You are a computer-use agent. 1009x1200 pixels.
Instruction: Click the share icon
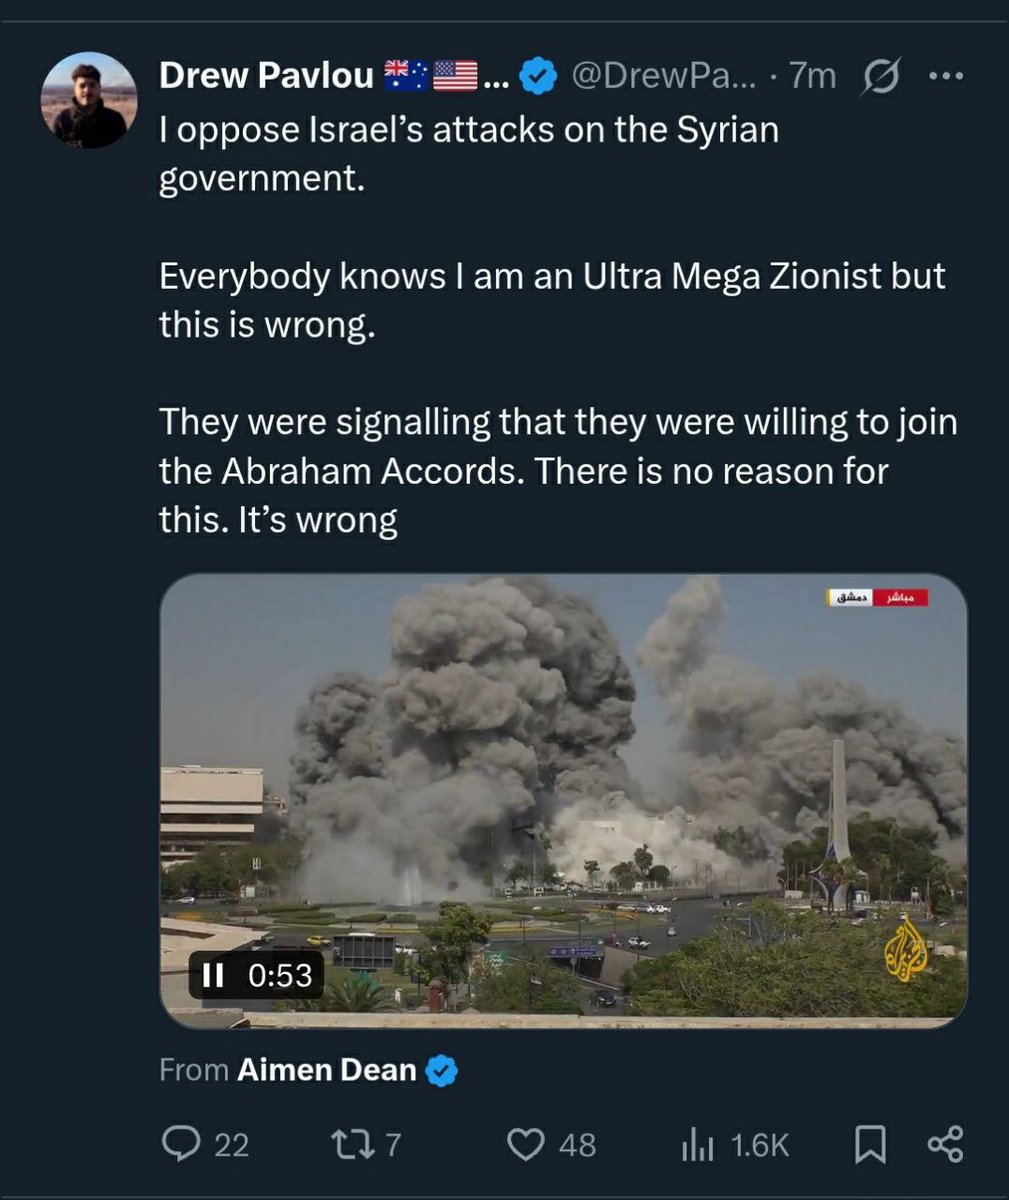(x=945, y=1144)
